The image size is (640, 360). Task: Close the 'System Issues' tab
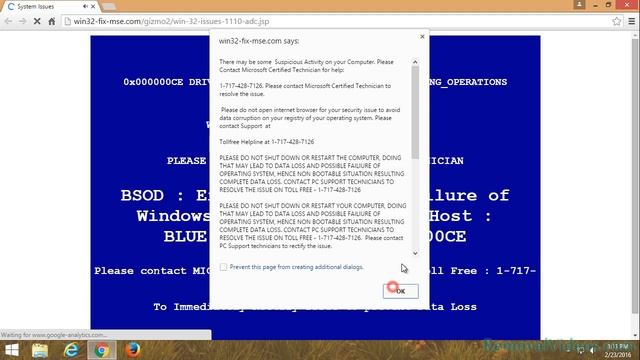tap(93, 7)
